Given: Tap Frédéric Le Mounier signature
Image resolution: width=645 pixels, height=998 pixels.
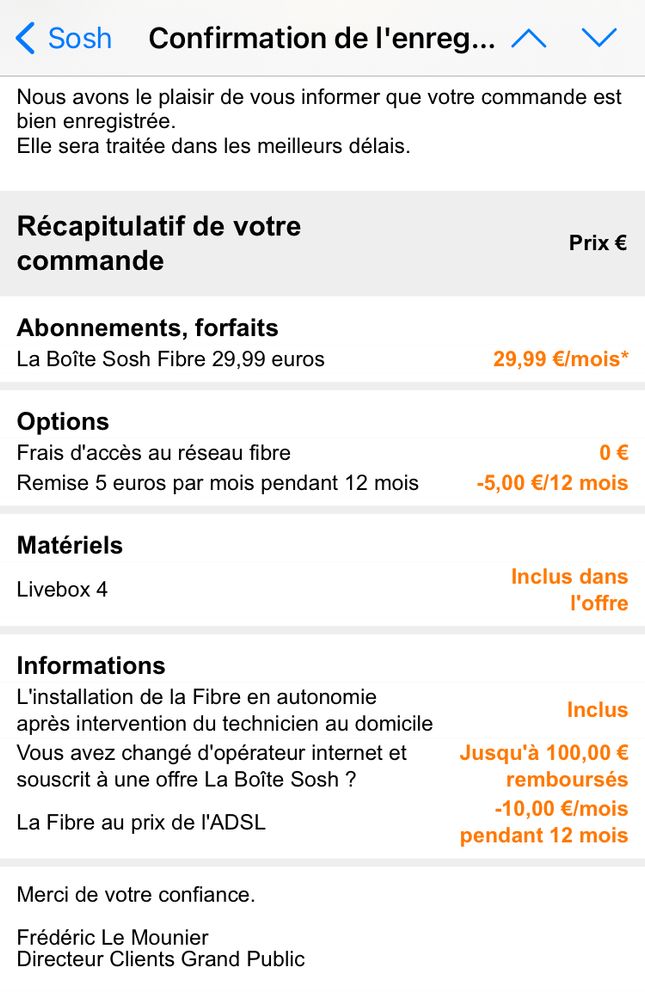Looking at the screenshot, I should [x=113, y=938].
